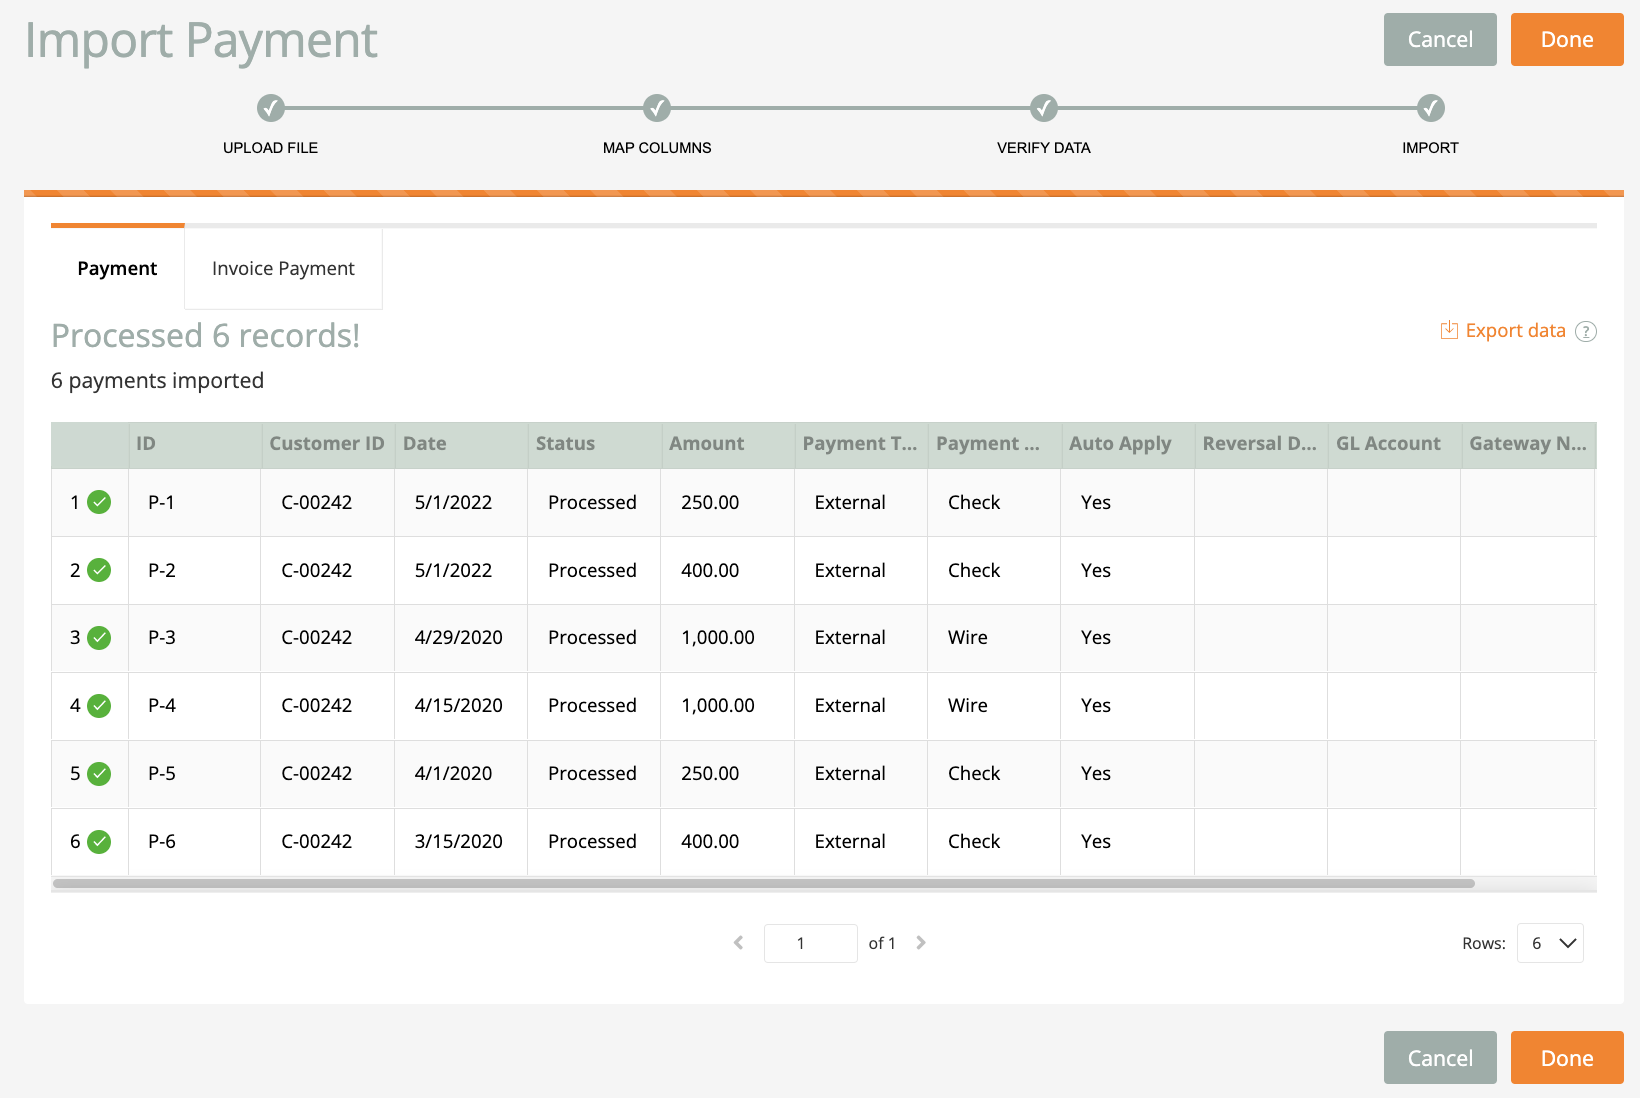Click the export data download icon
The height and width of the screenshot is (1098, 1640).
coord(1449,330)
